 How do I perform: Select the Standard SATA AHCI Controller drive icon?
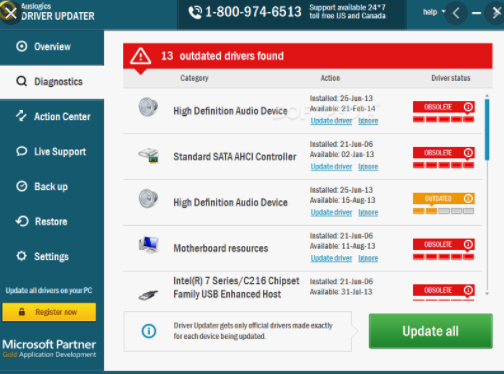click(149, 156)
